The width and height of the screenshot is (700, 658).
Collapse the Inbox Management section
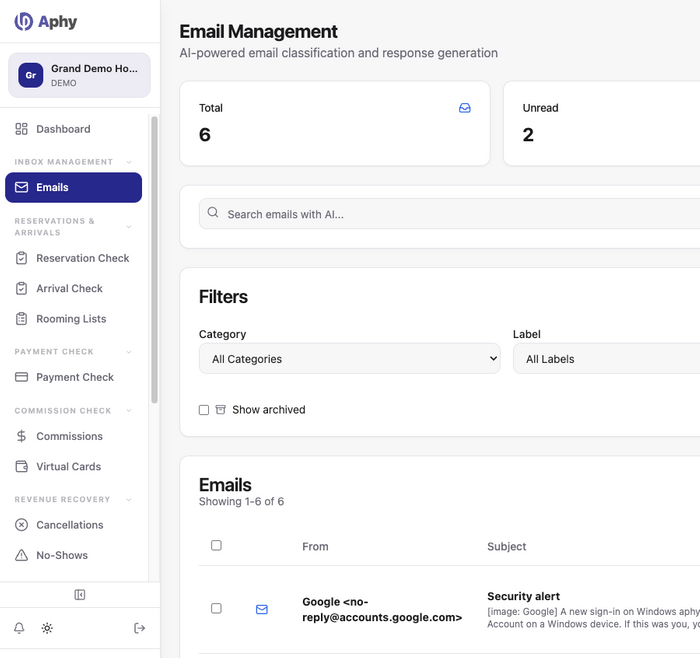pyautogui.click(x=129, y=162)
